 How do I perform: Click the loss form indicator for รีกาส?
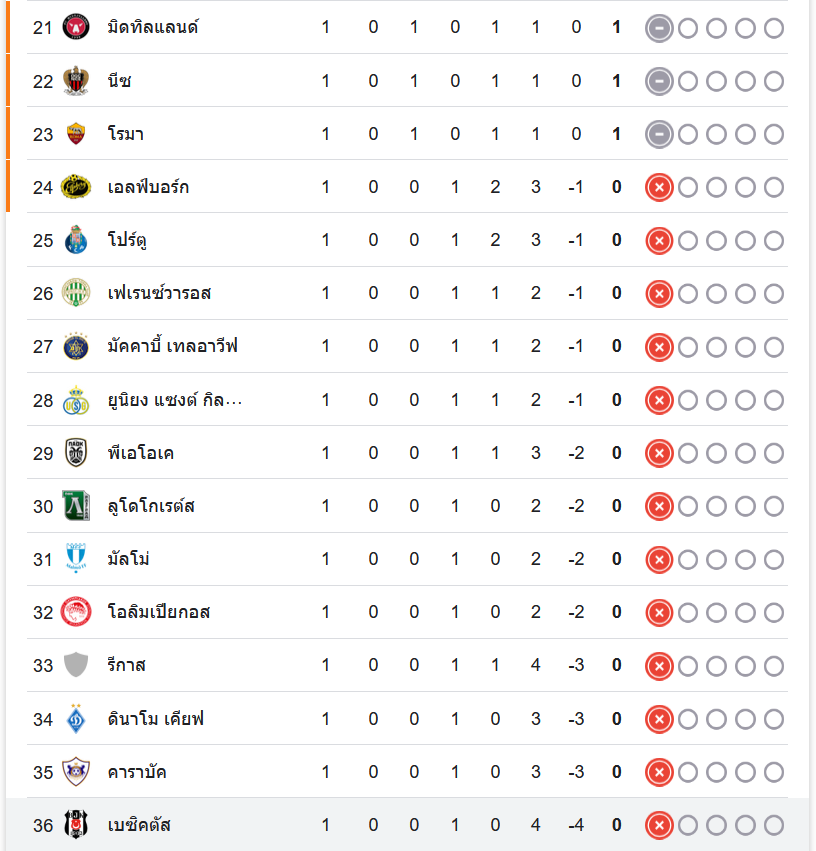(658, 665)
